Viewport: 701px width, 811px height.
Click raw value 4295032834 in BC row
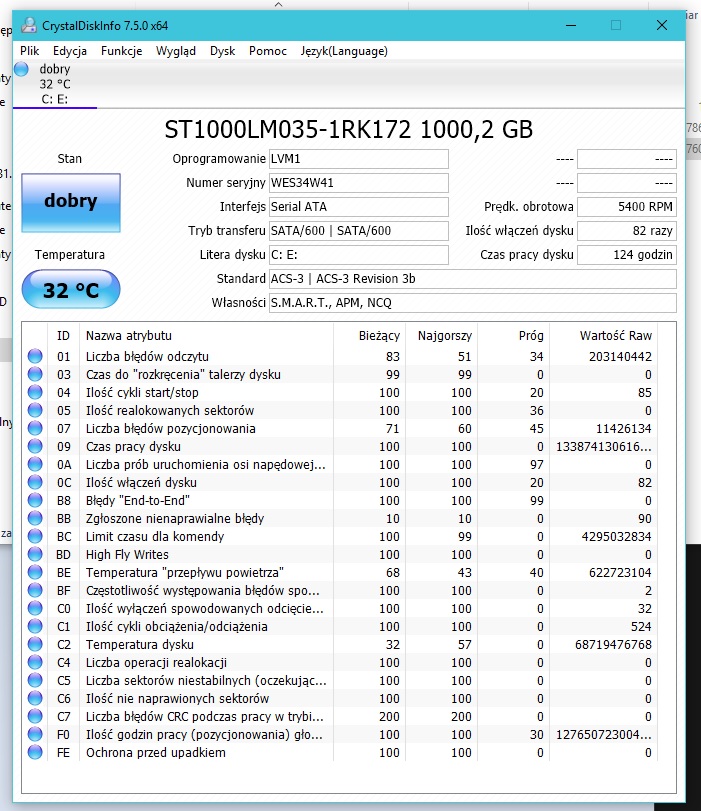pyautogui.click(x=617, y=536)
